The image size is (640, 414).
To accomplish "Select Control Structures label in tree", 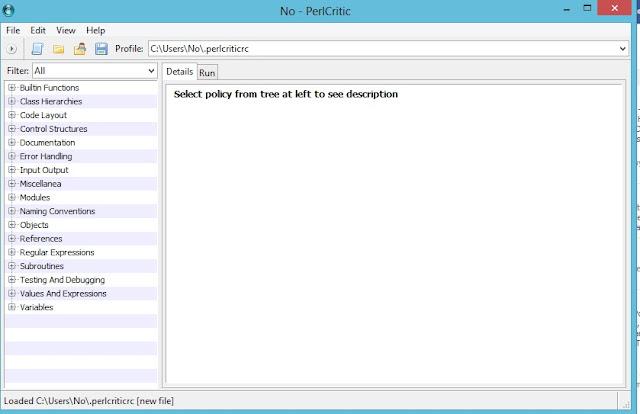I will coord(53,129).
